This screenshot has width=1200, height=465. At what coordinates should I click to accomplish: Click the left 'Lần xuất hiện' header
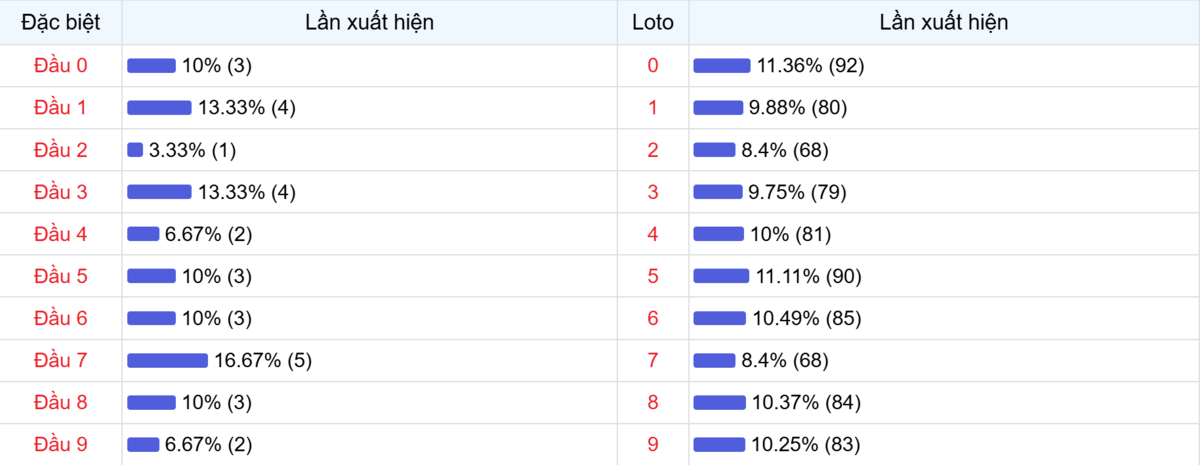pos(369,22)
